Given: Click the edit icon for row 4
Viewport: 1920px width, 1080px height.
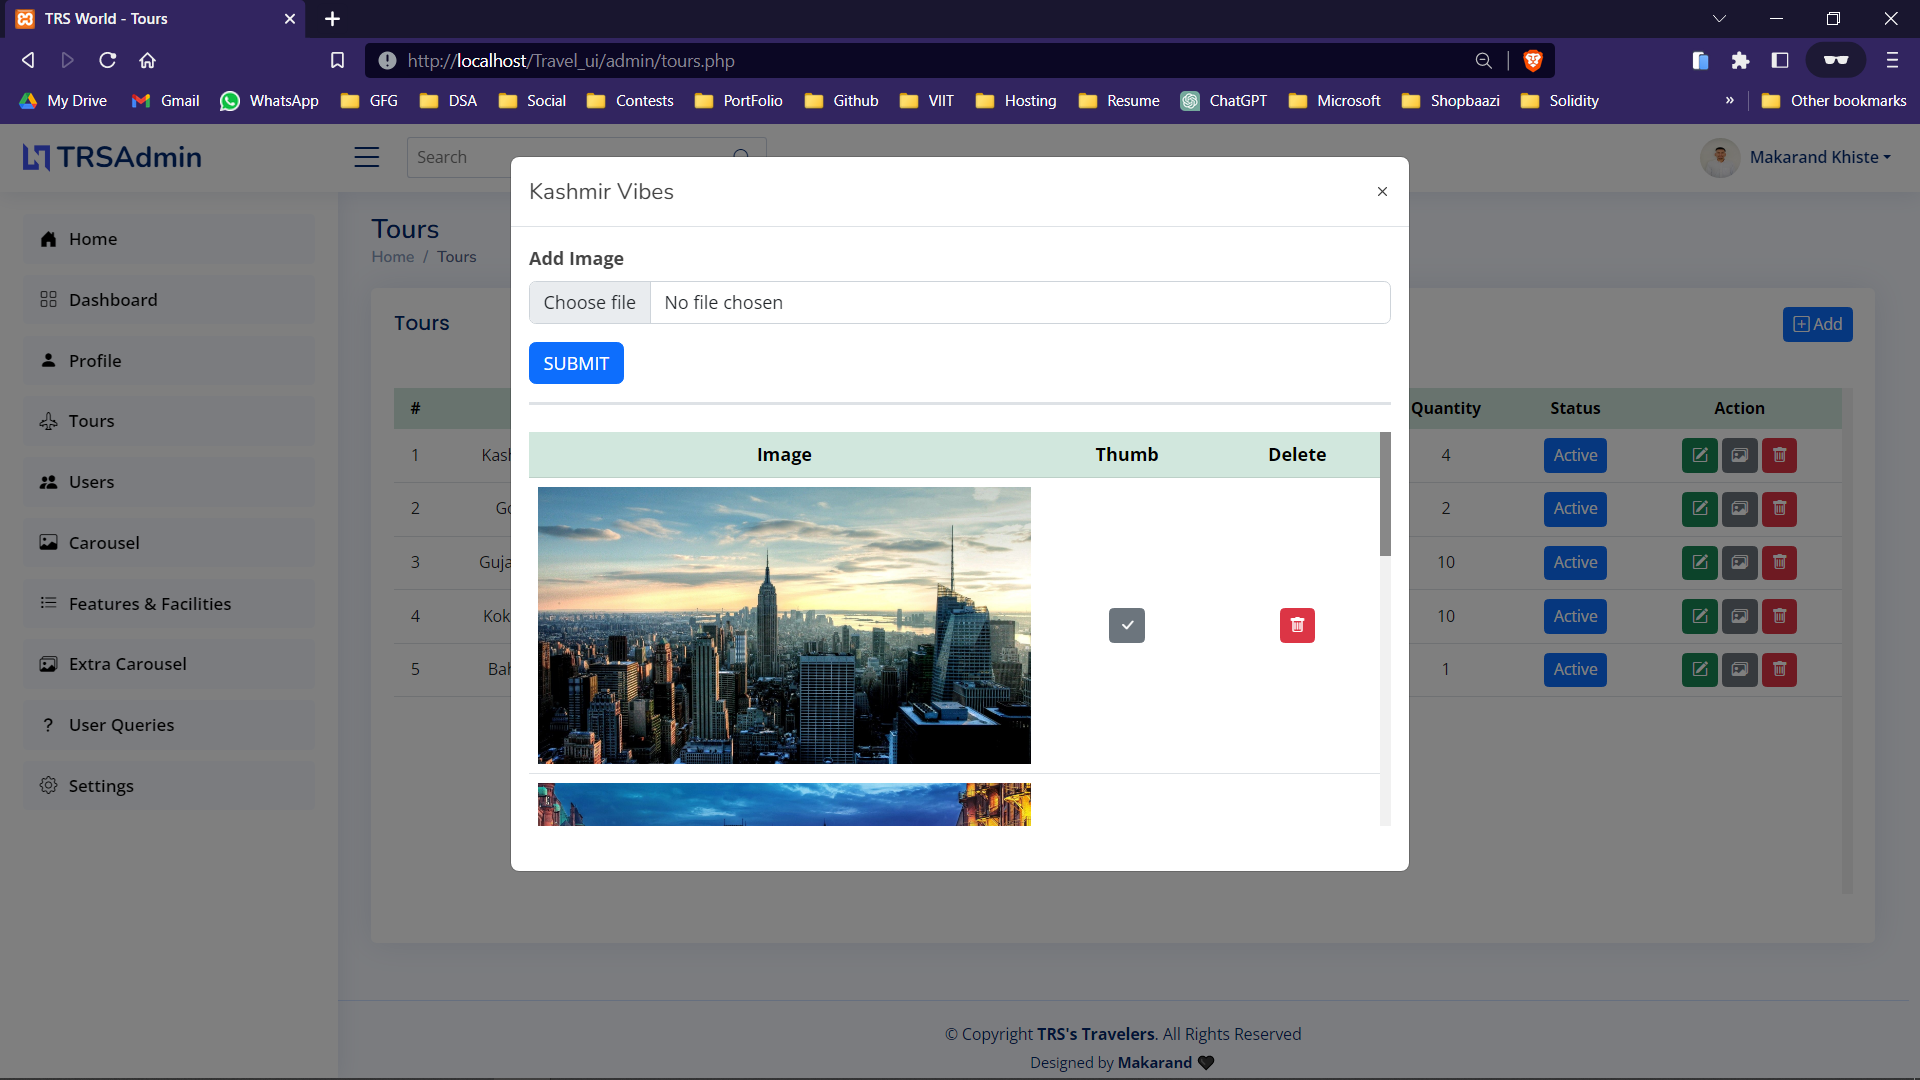Looking at the screenshot, I should click(x=1699, y=616).
